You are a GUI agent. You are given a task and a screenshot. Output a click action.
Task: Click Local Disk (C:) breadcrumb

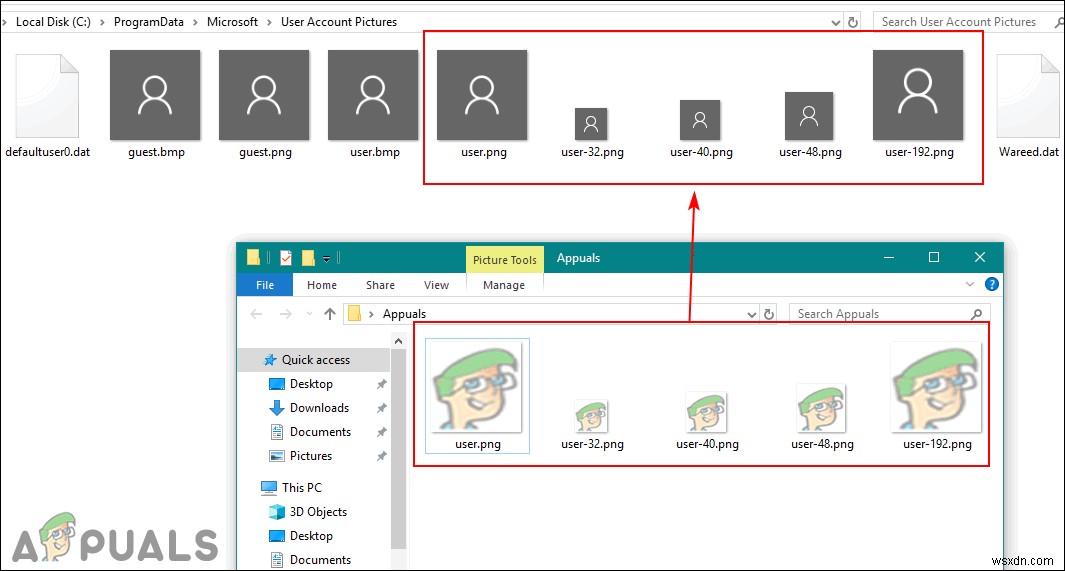pos(53,22)
